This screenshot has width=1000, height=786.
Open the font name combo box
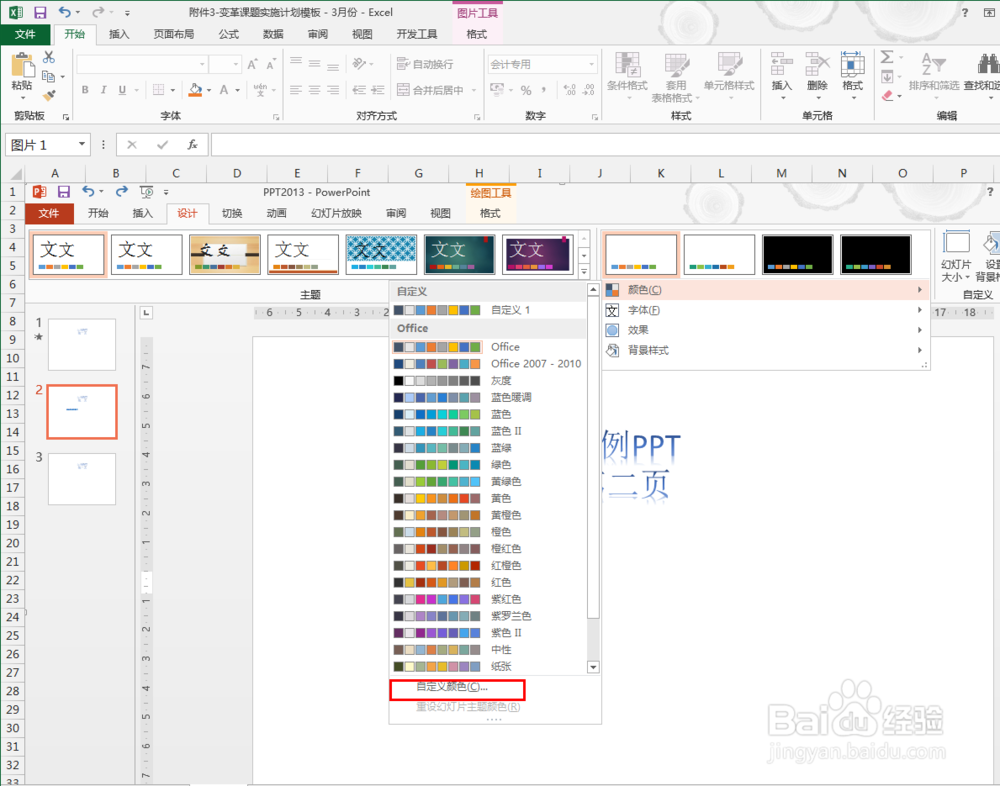pyautogui.click(x=142, y=64)
